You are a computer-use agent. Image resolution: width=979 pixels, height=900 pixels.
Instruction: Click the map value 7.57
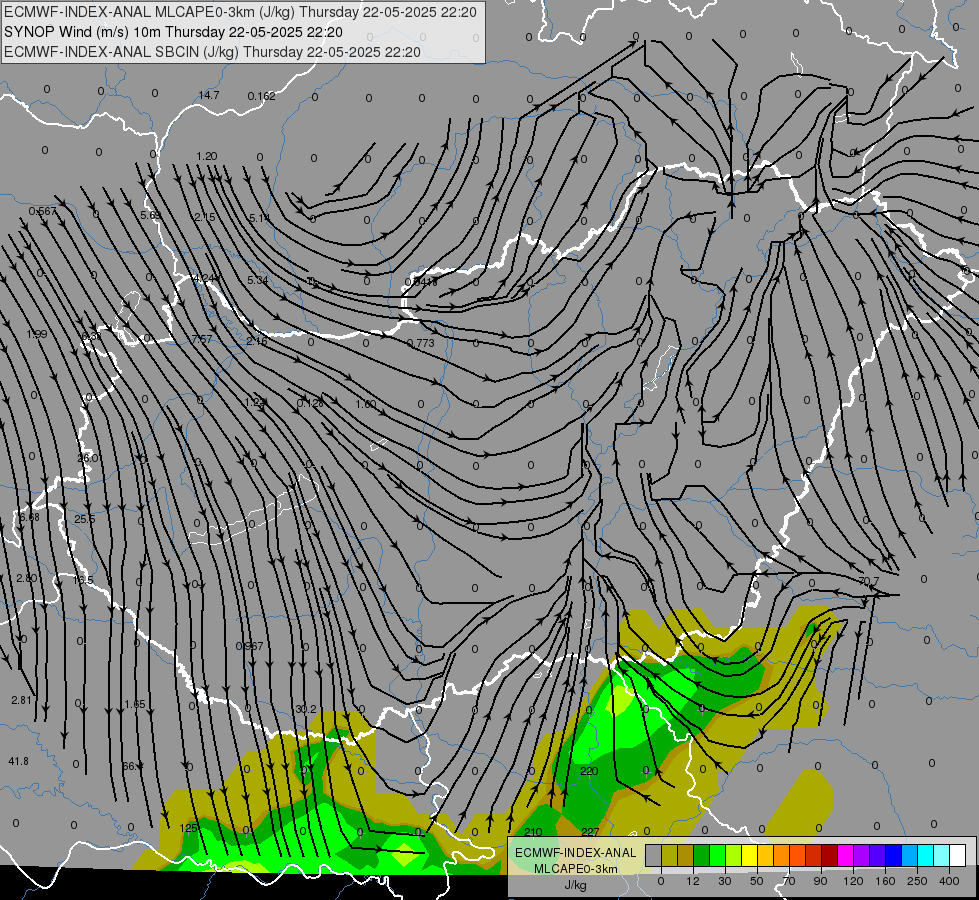click(x=202, y=339)
